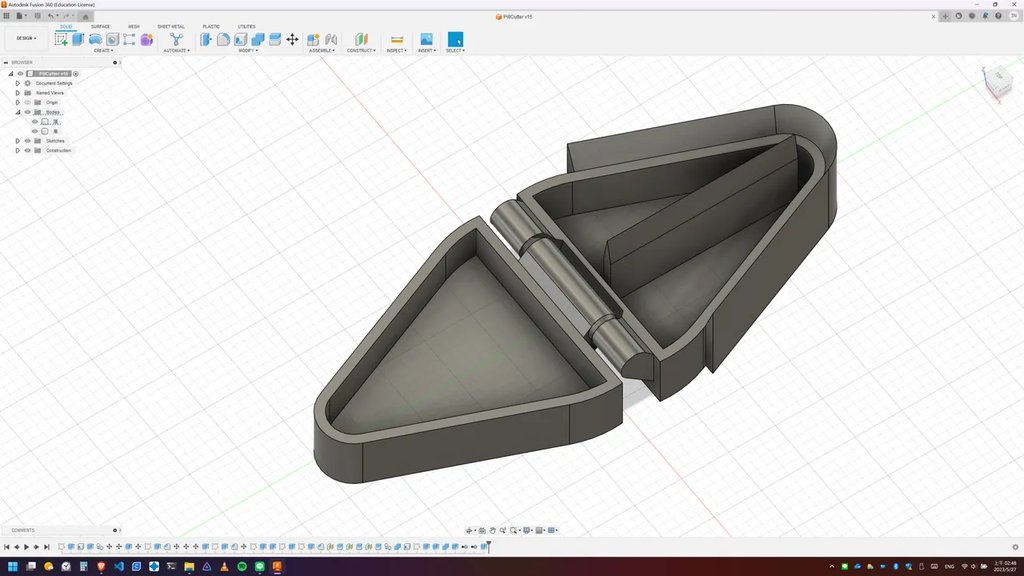Click the Fillet tool in Modify

(223, 39)
